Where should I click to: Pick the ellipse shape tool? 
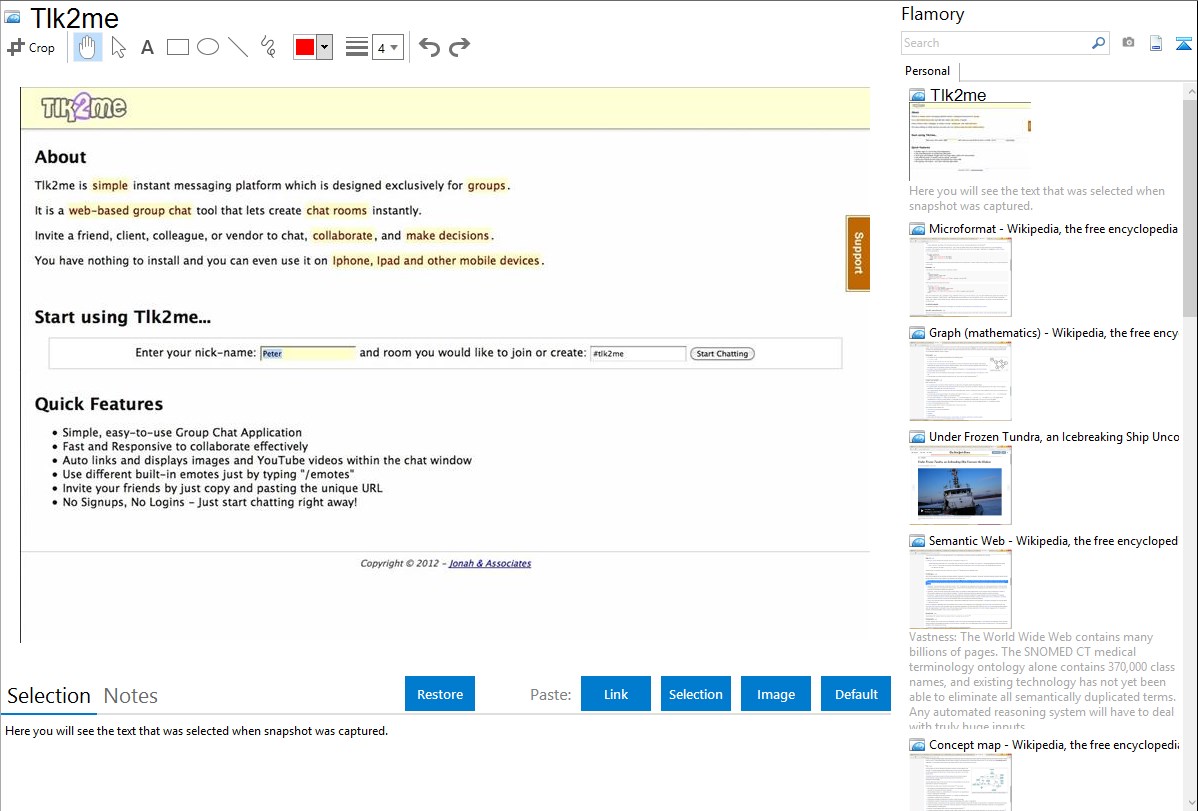pyautogui.click(x=208, y=47)
